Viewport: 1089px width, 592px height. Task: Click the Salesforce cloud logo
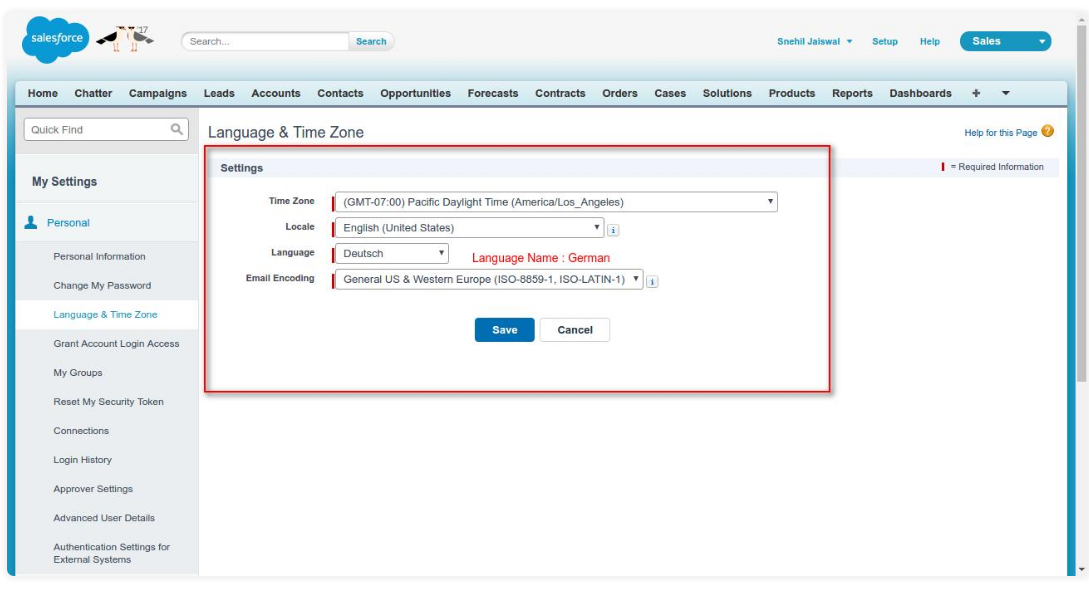pos(56,40)
